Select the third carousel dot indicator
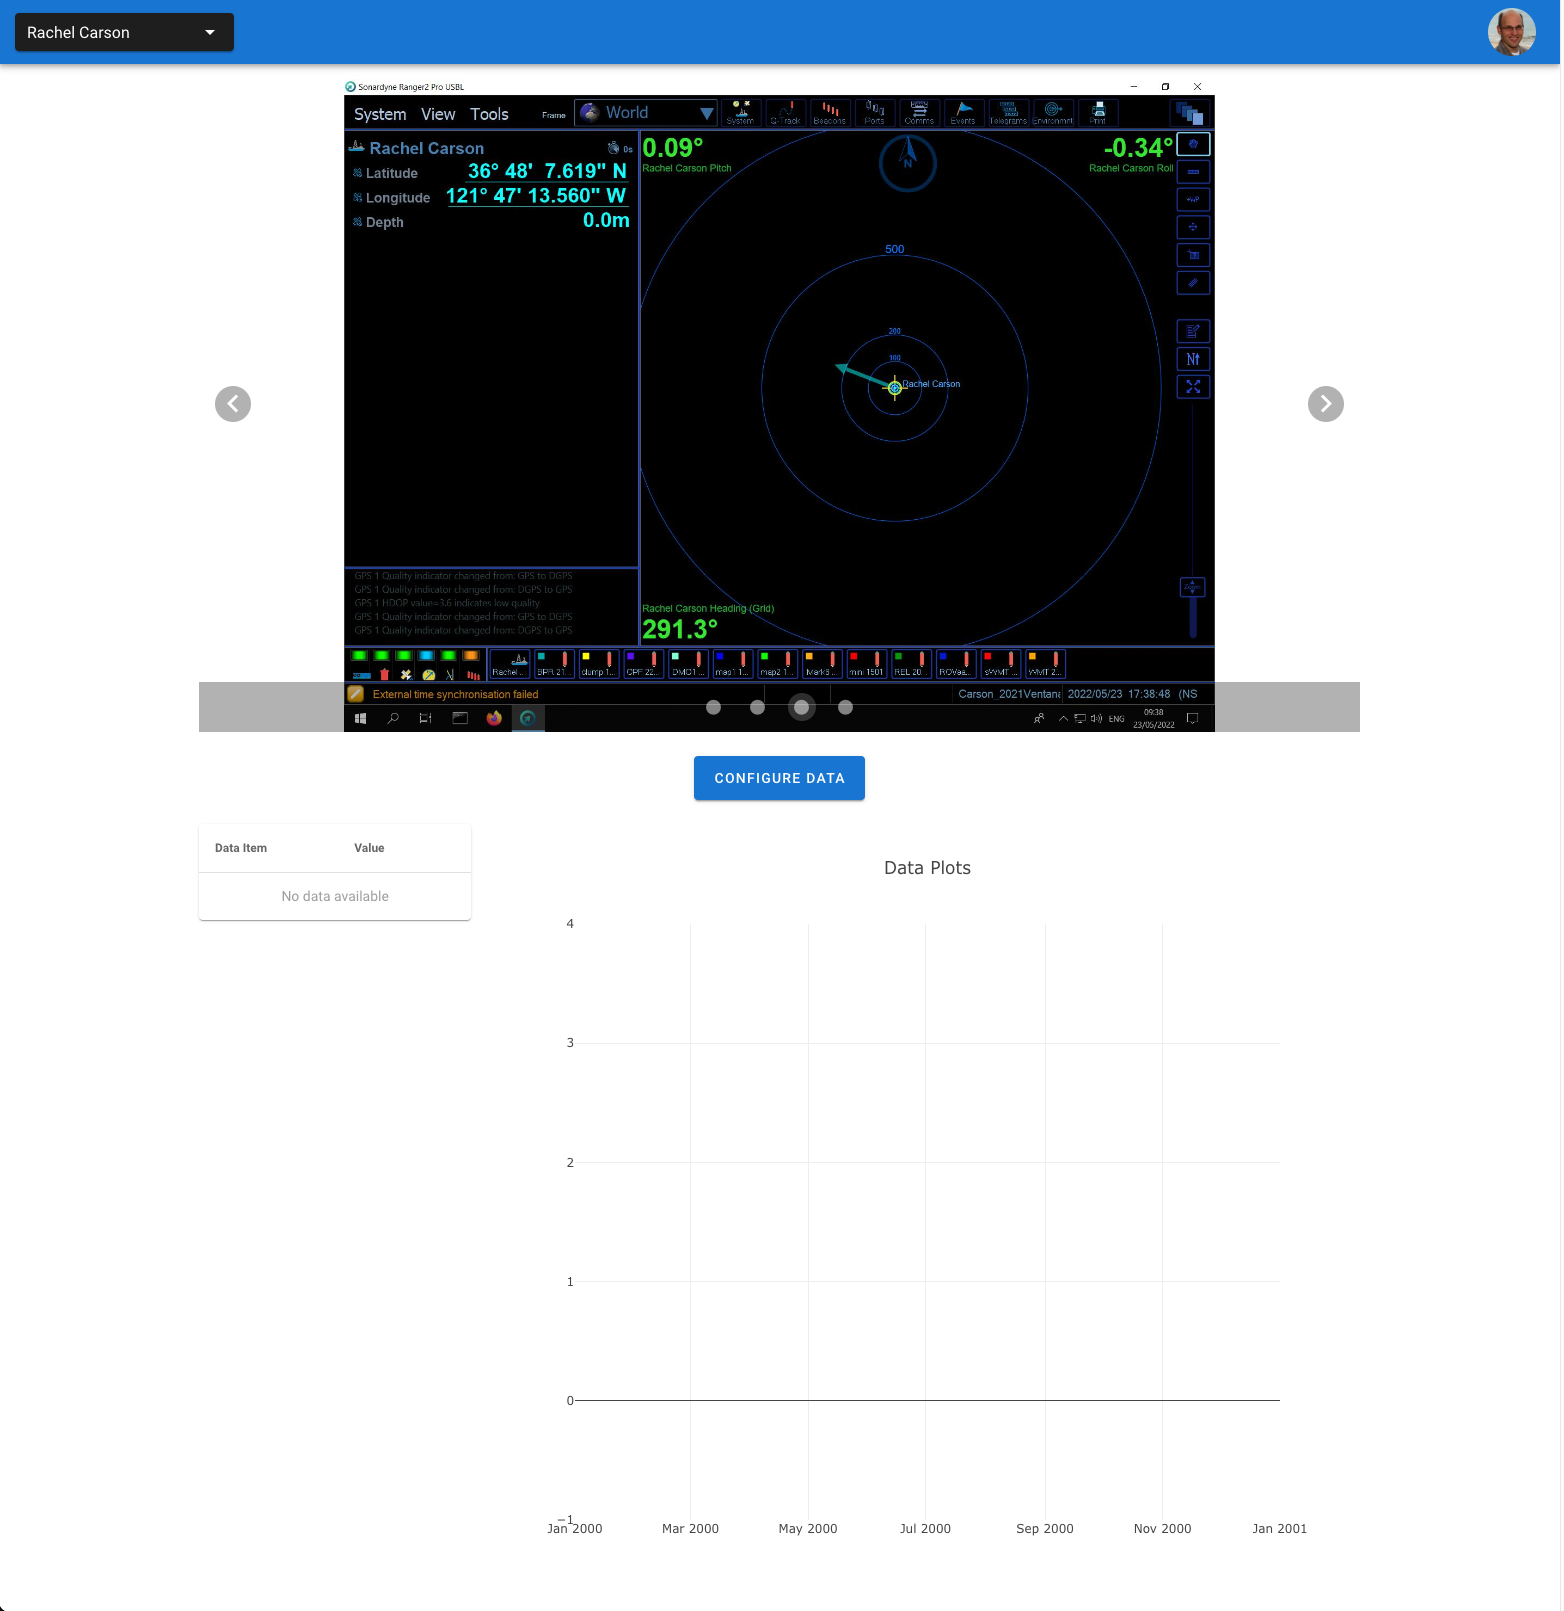 801,707
